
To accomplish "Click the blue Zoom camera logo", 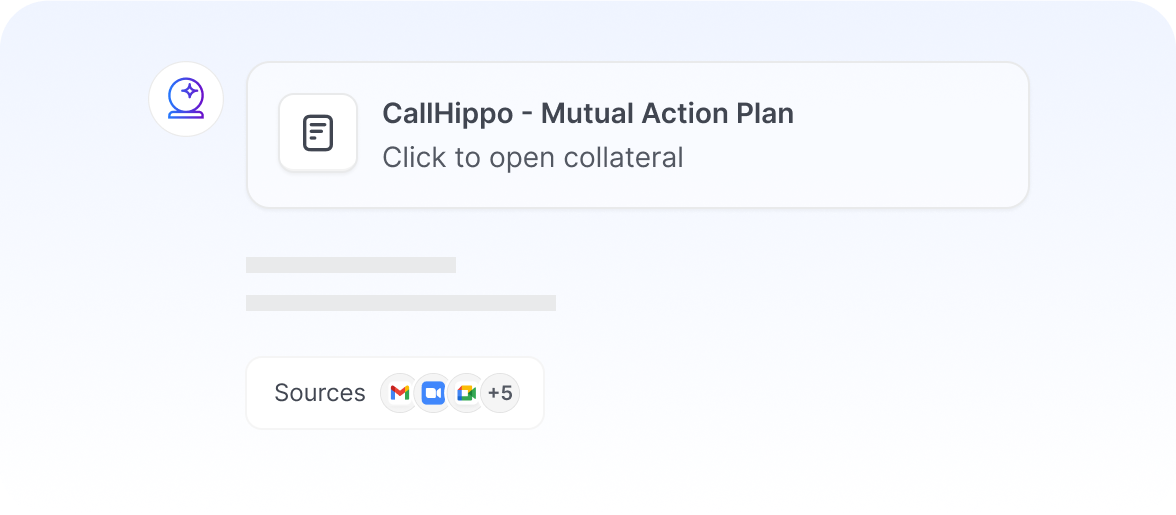I will [434, 393].
